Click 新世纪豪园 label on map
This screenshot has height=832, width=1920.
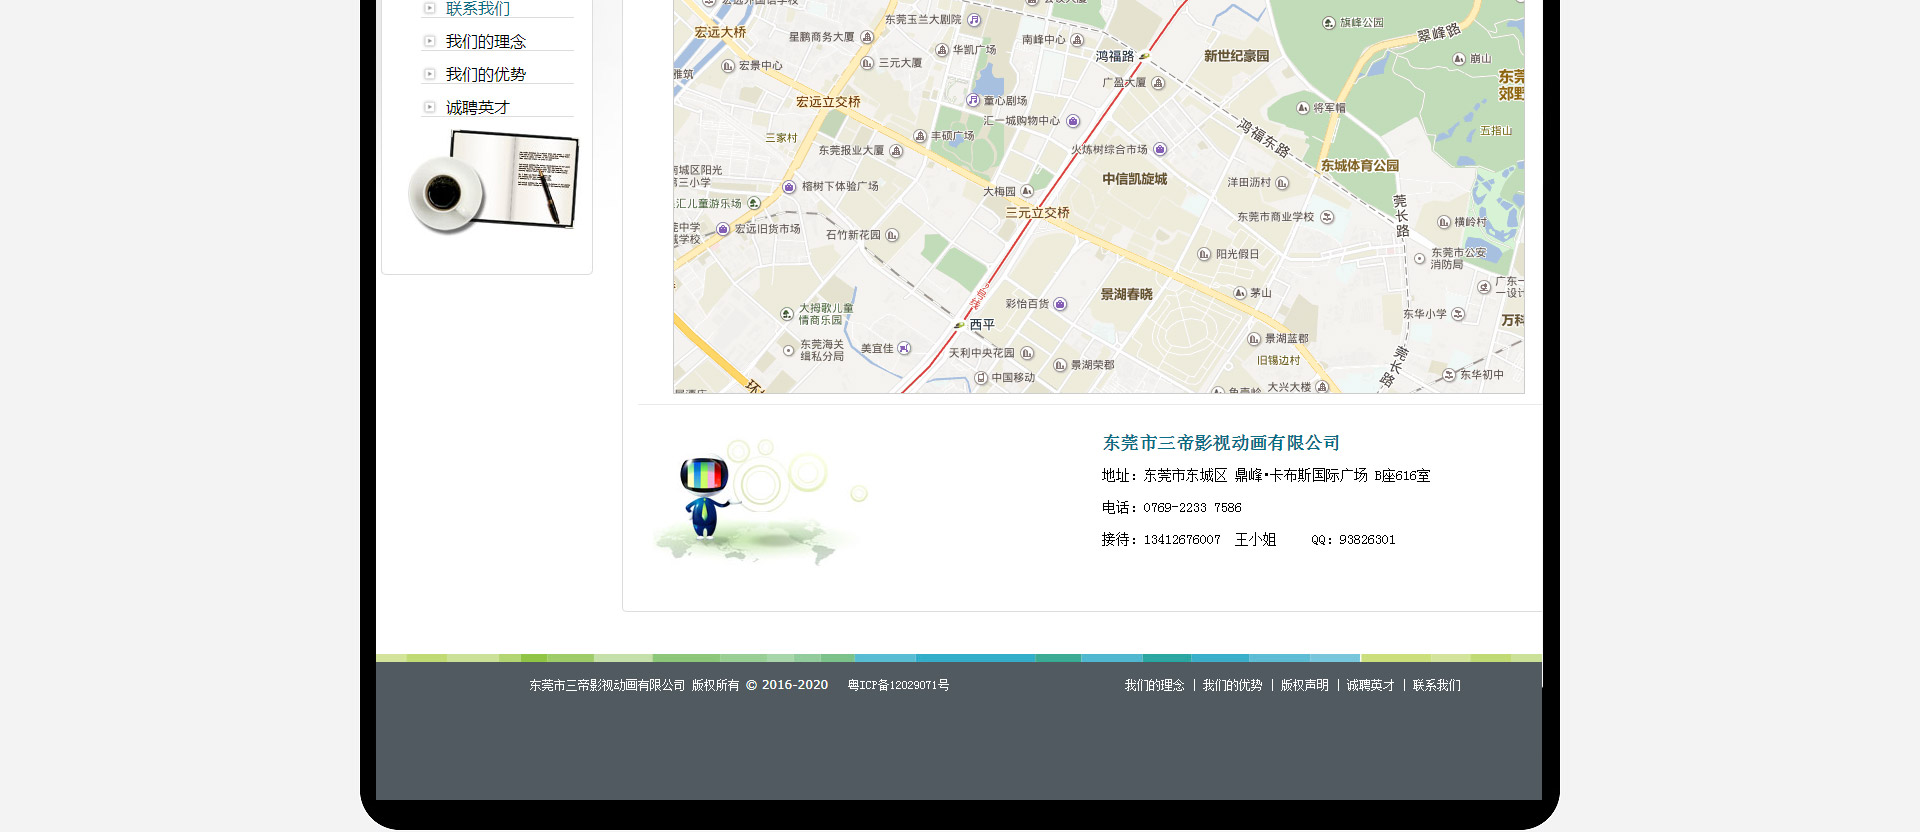pos(1237,57)
